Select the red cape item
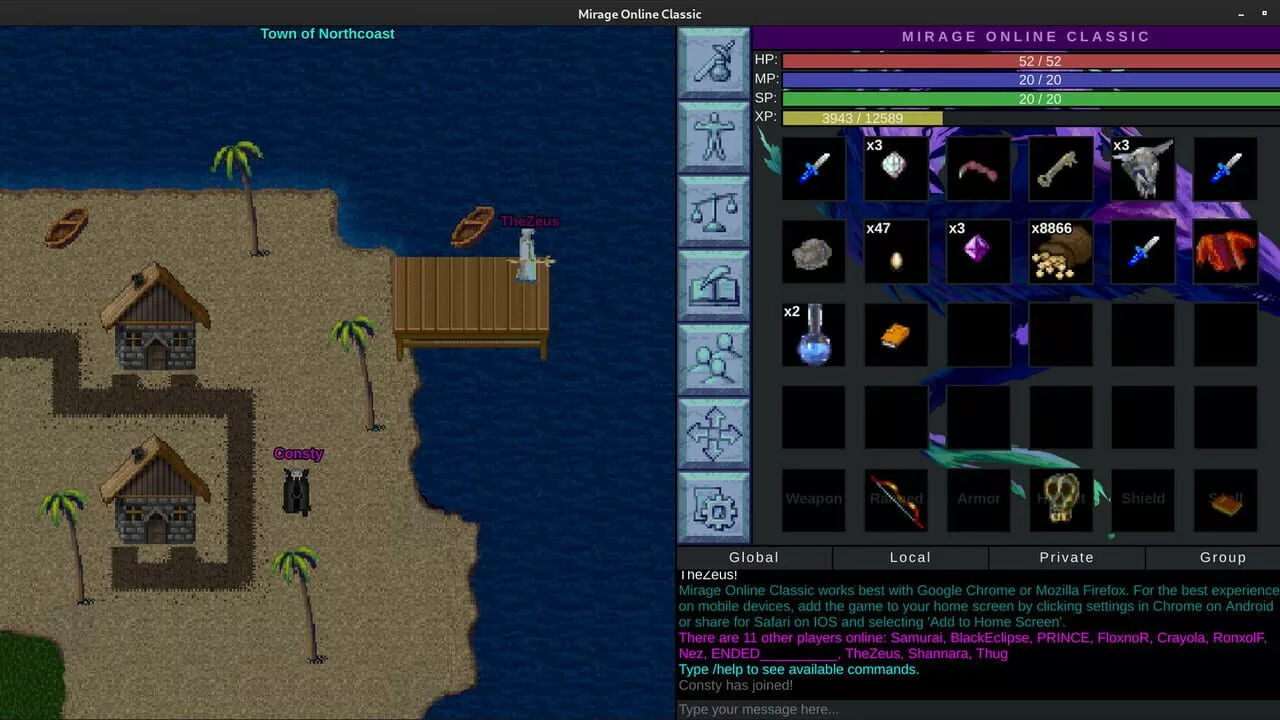Screen dimensions: 1280x720 pos(1226,252)
